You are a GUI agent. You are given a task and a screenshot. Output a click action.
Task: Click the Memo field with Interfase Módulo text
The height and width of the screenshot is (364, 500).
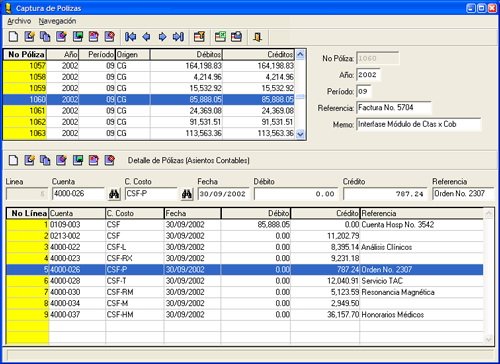[x=419, y=124]
